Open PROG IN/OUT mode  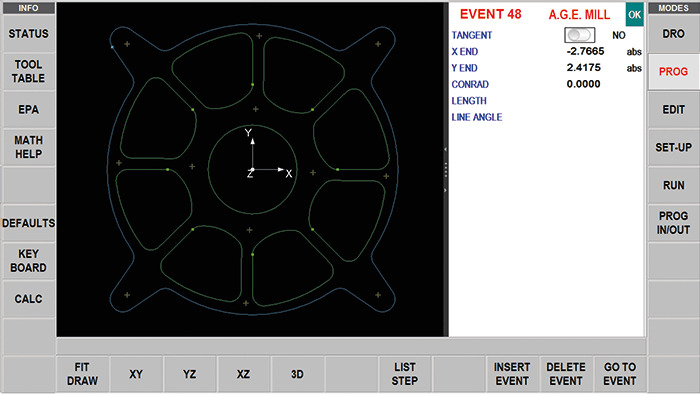click(673, 223)
